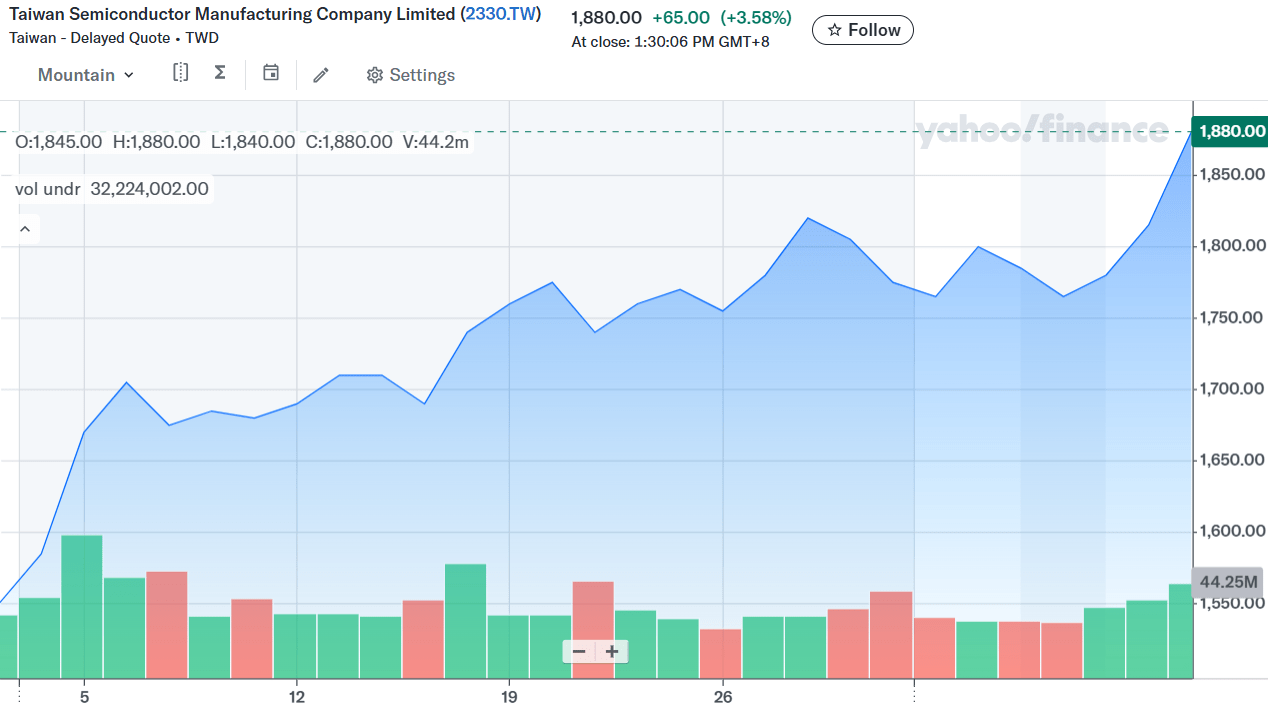Zoom out with the minus button
1268x704 pixels.
(579, 652)
